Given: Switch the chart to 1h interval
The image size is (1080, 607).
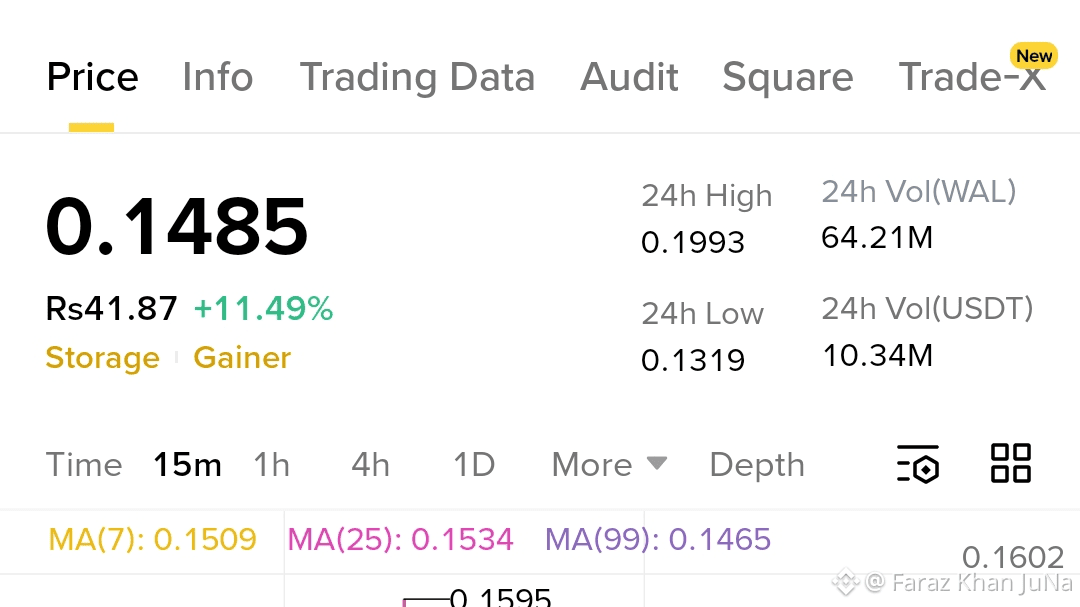Looking at the screenshot, I should [x=271, y=465].
